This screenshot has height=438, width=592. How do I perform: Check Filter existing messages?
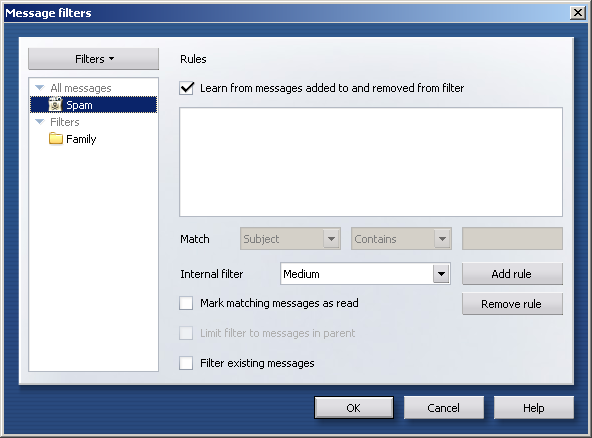(x=186, y=363)
